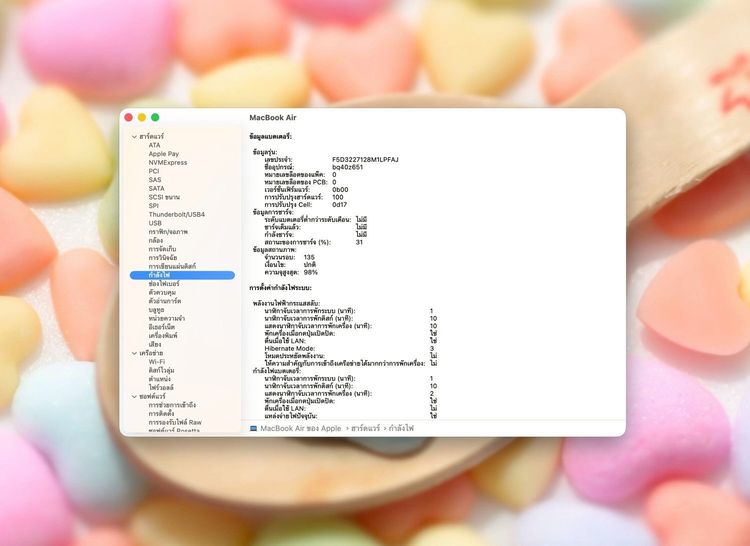Open การจัดเก็บ (Storage) in the sidebar
750x546 pixels.
162,249
